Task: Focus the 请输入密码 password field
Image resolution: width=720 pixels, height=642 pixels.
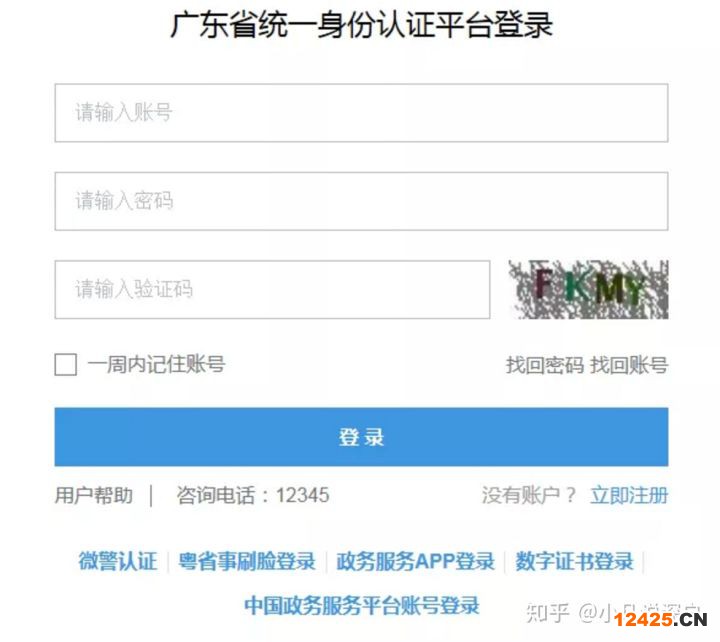Action: click(x=361, y=201)
